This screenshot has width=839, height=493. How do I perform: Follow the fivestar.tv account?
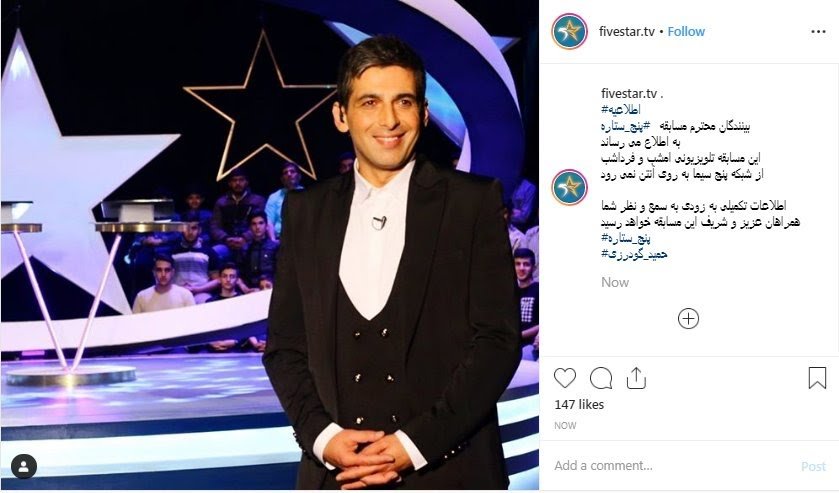click(686, 32)
